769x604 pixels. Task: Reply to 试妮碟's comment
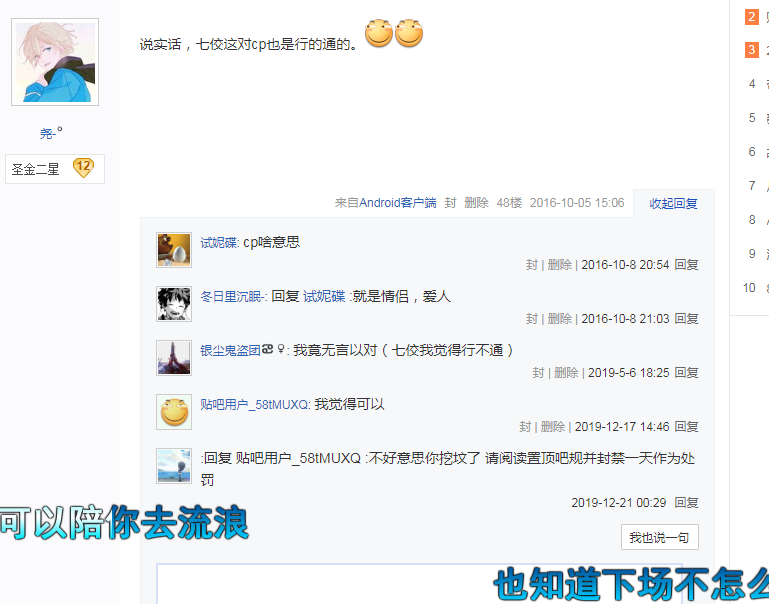686,265
